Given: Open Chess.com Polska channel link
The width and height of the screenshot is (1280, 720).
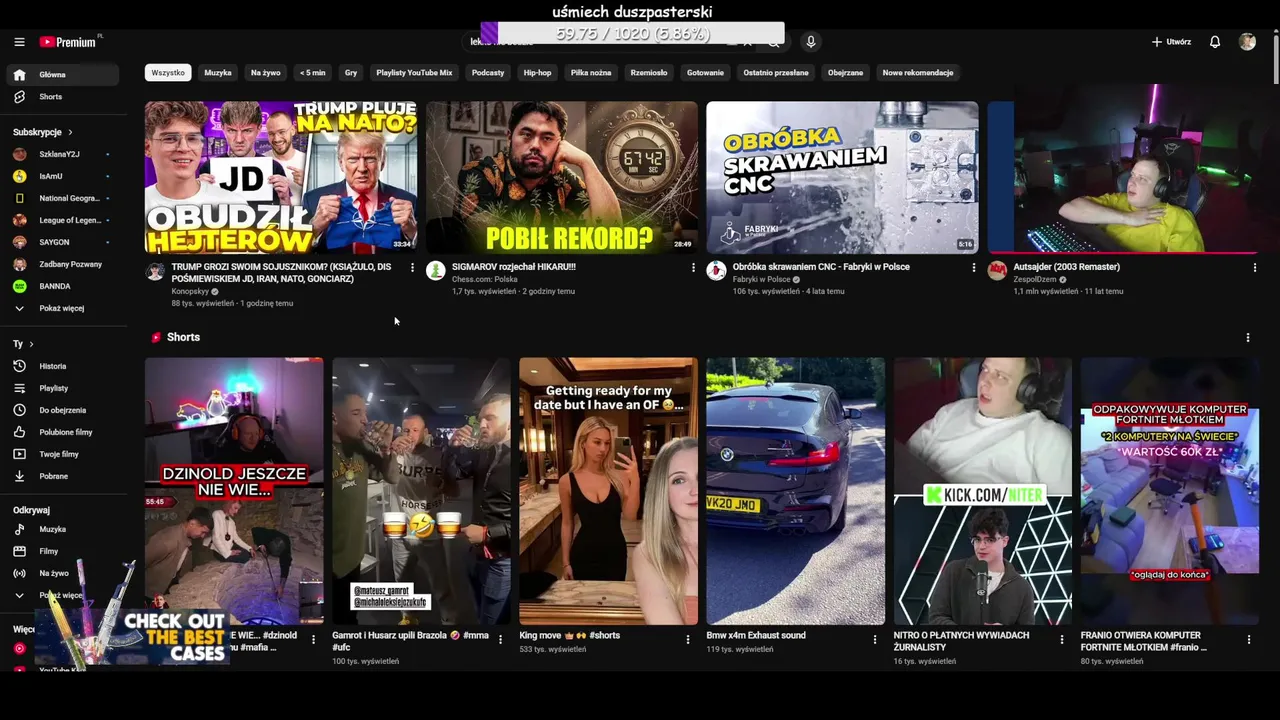Looking at the screenshot, I should tap(485, 279).
